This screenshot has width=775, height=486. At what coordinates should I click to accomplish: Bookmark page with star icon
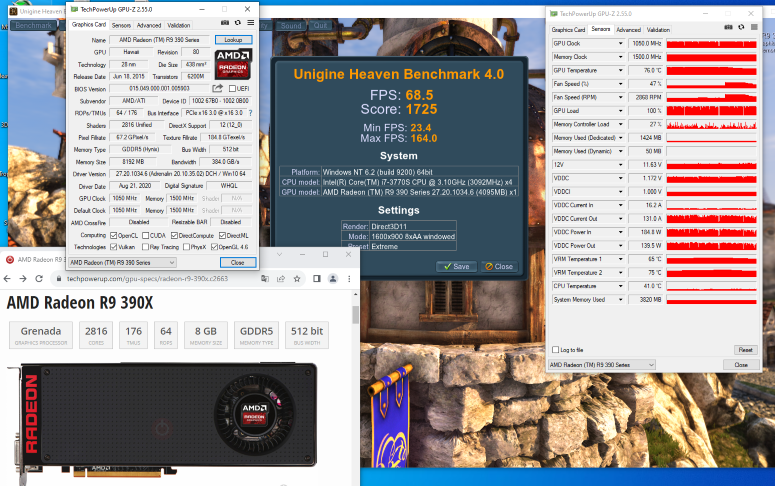tap(297, 279)
